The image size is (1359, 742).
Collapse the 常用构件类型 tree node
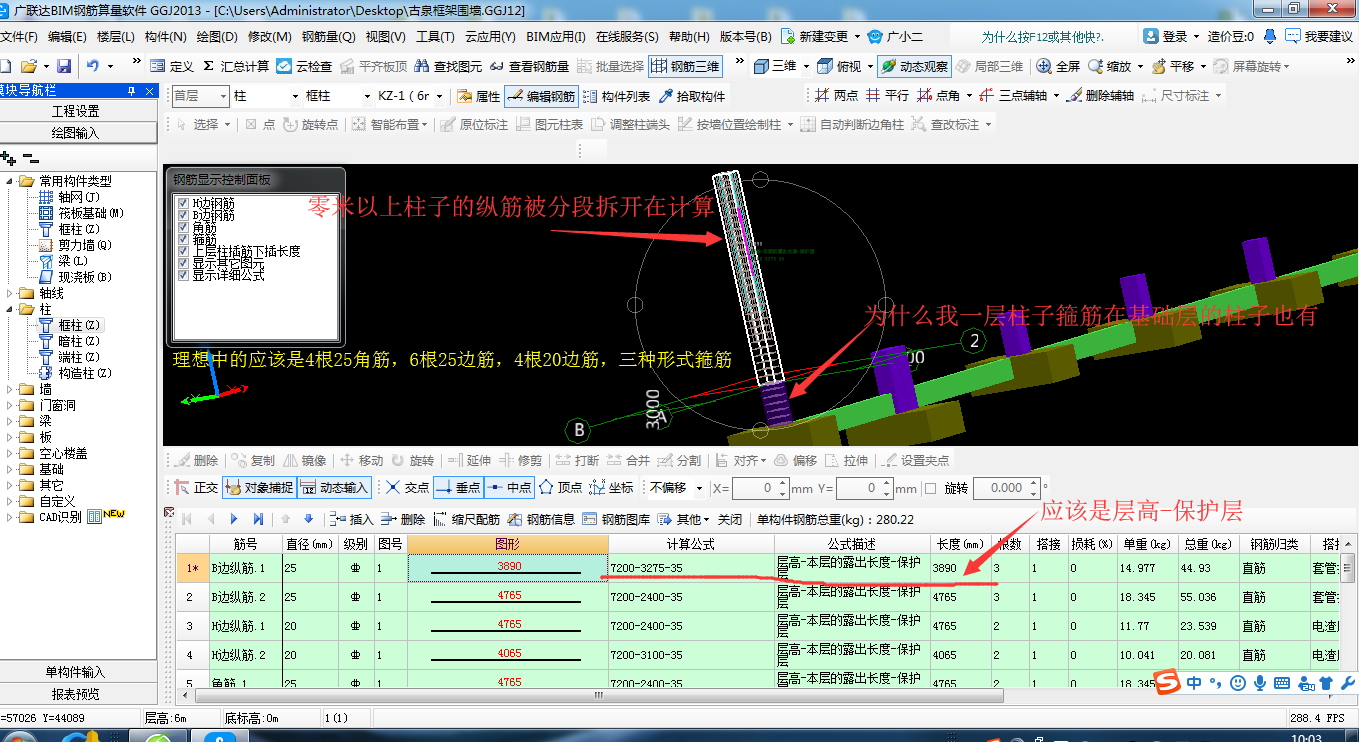[x=10, y=181]
